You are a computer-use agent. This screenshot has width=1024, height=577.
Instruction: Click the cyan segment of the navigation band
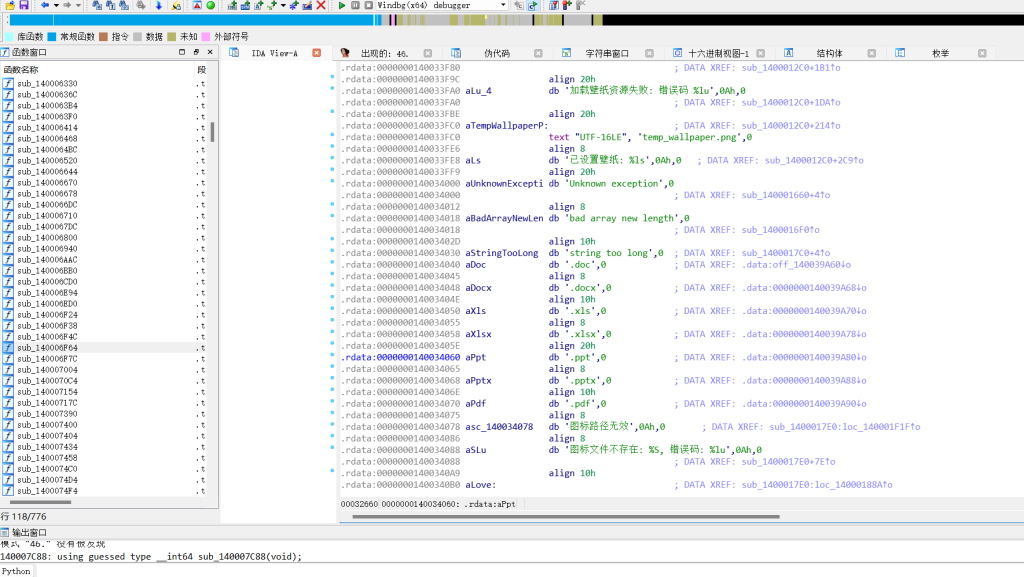(x=190, y=20)
